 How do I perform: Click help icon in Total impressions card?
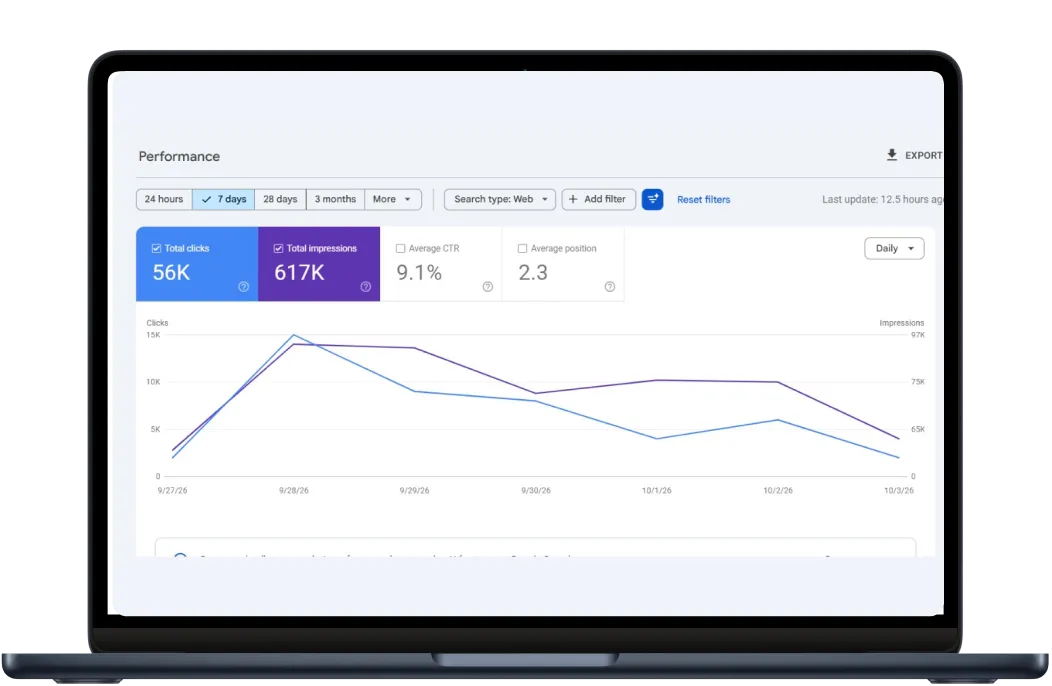click(x=366, y=287)
